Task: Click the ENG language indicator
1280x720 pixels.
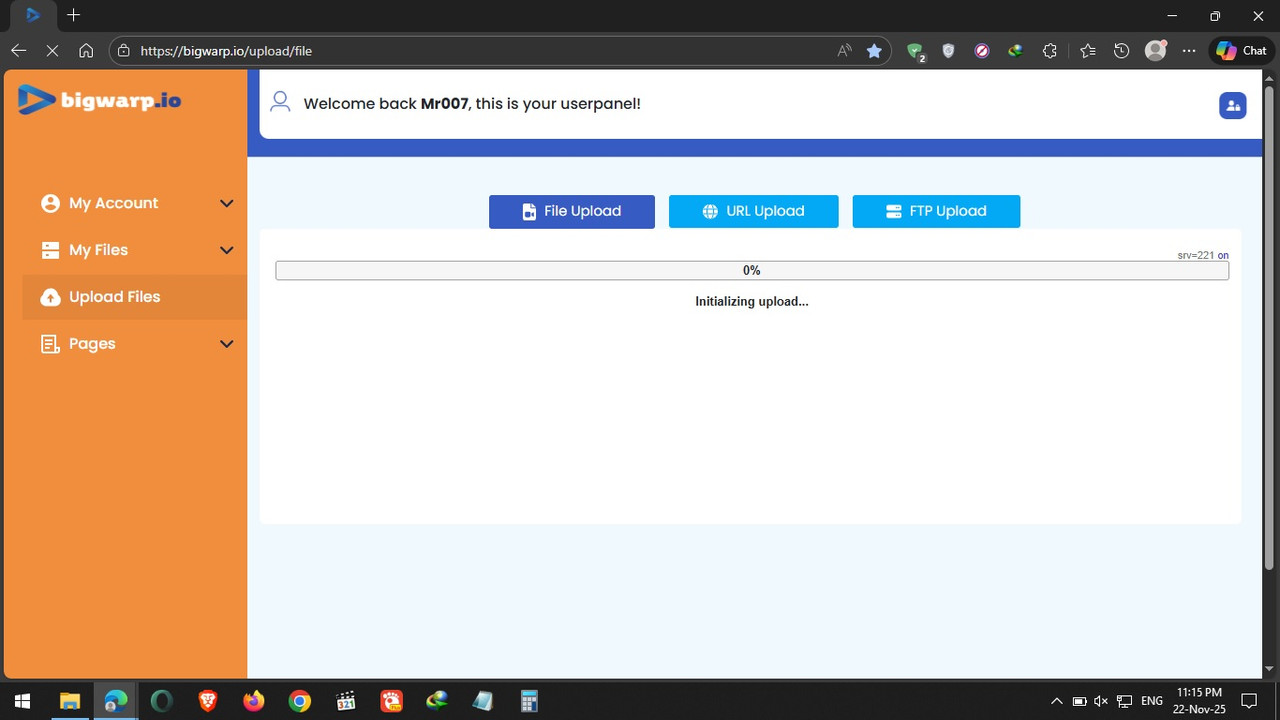Action: click(1152, 701)
